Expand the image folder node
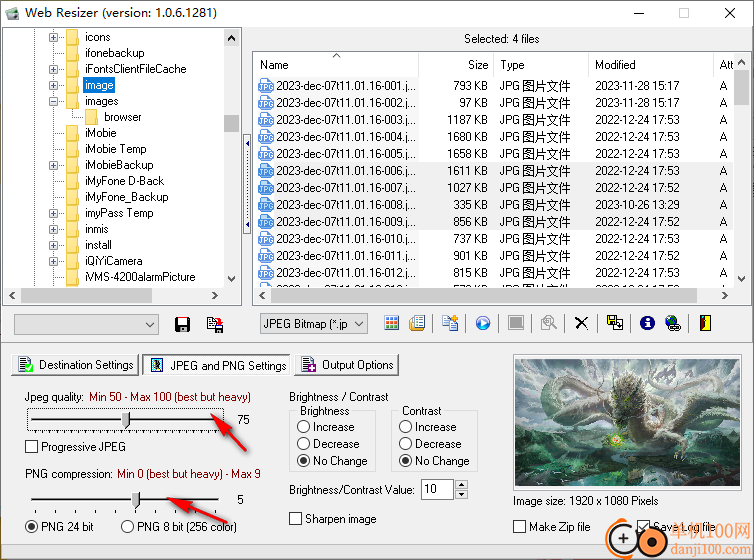Viewport: 754px width, 560px height. pyautogui.click(x=53, y=85)
